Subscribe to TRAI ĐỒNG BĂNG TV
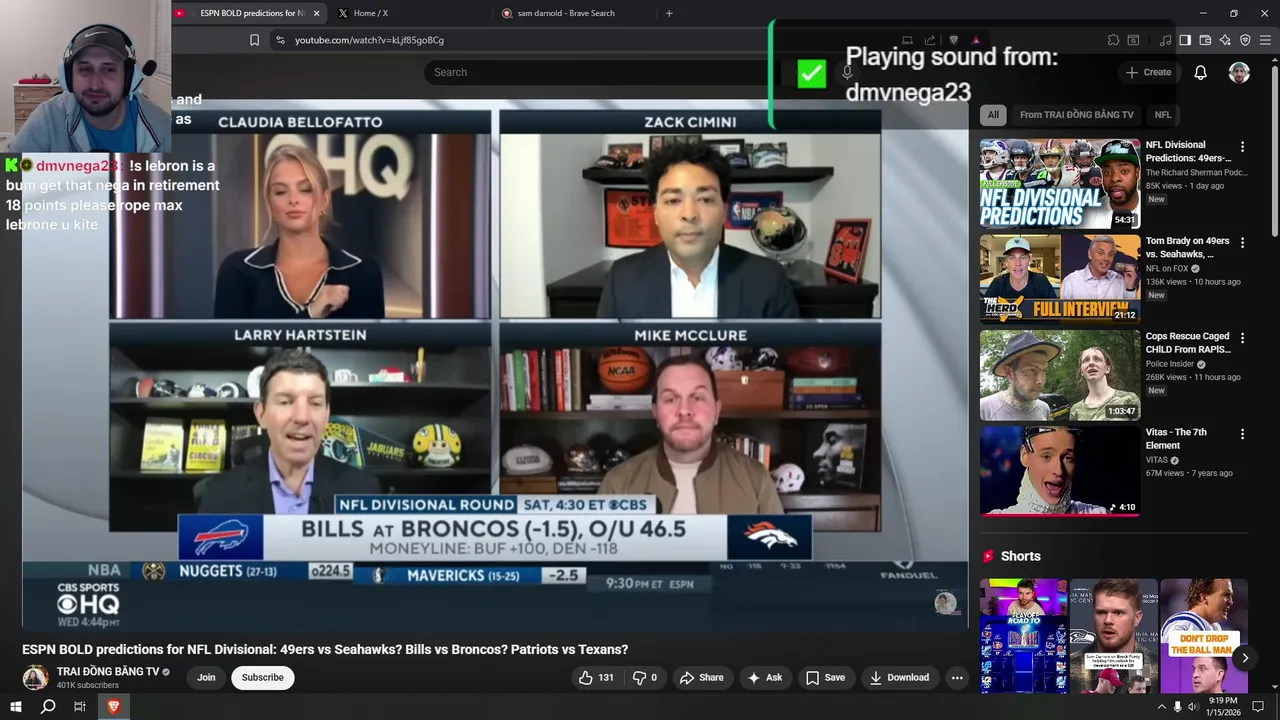1280x720 pixels. pyautogui.click(x=262, y=677)
